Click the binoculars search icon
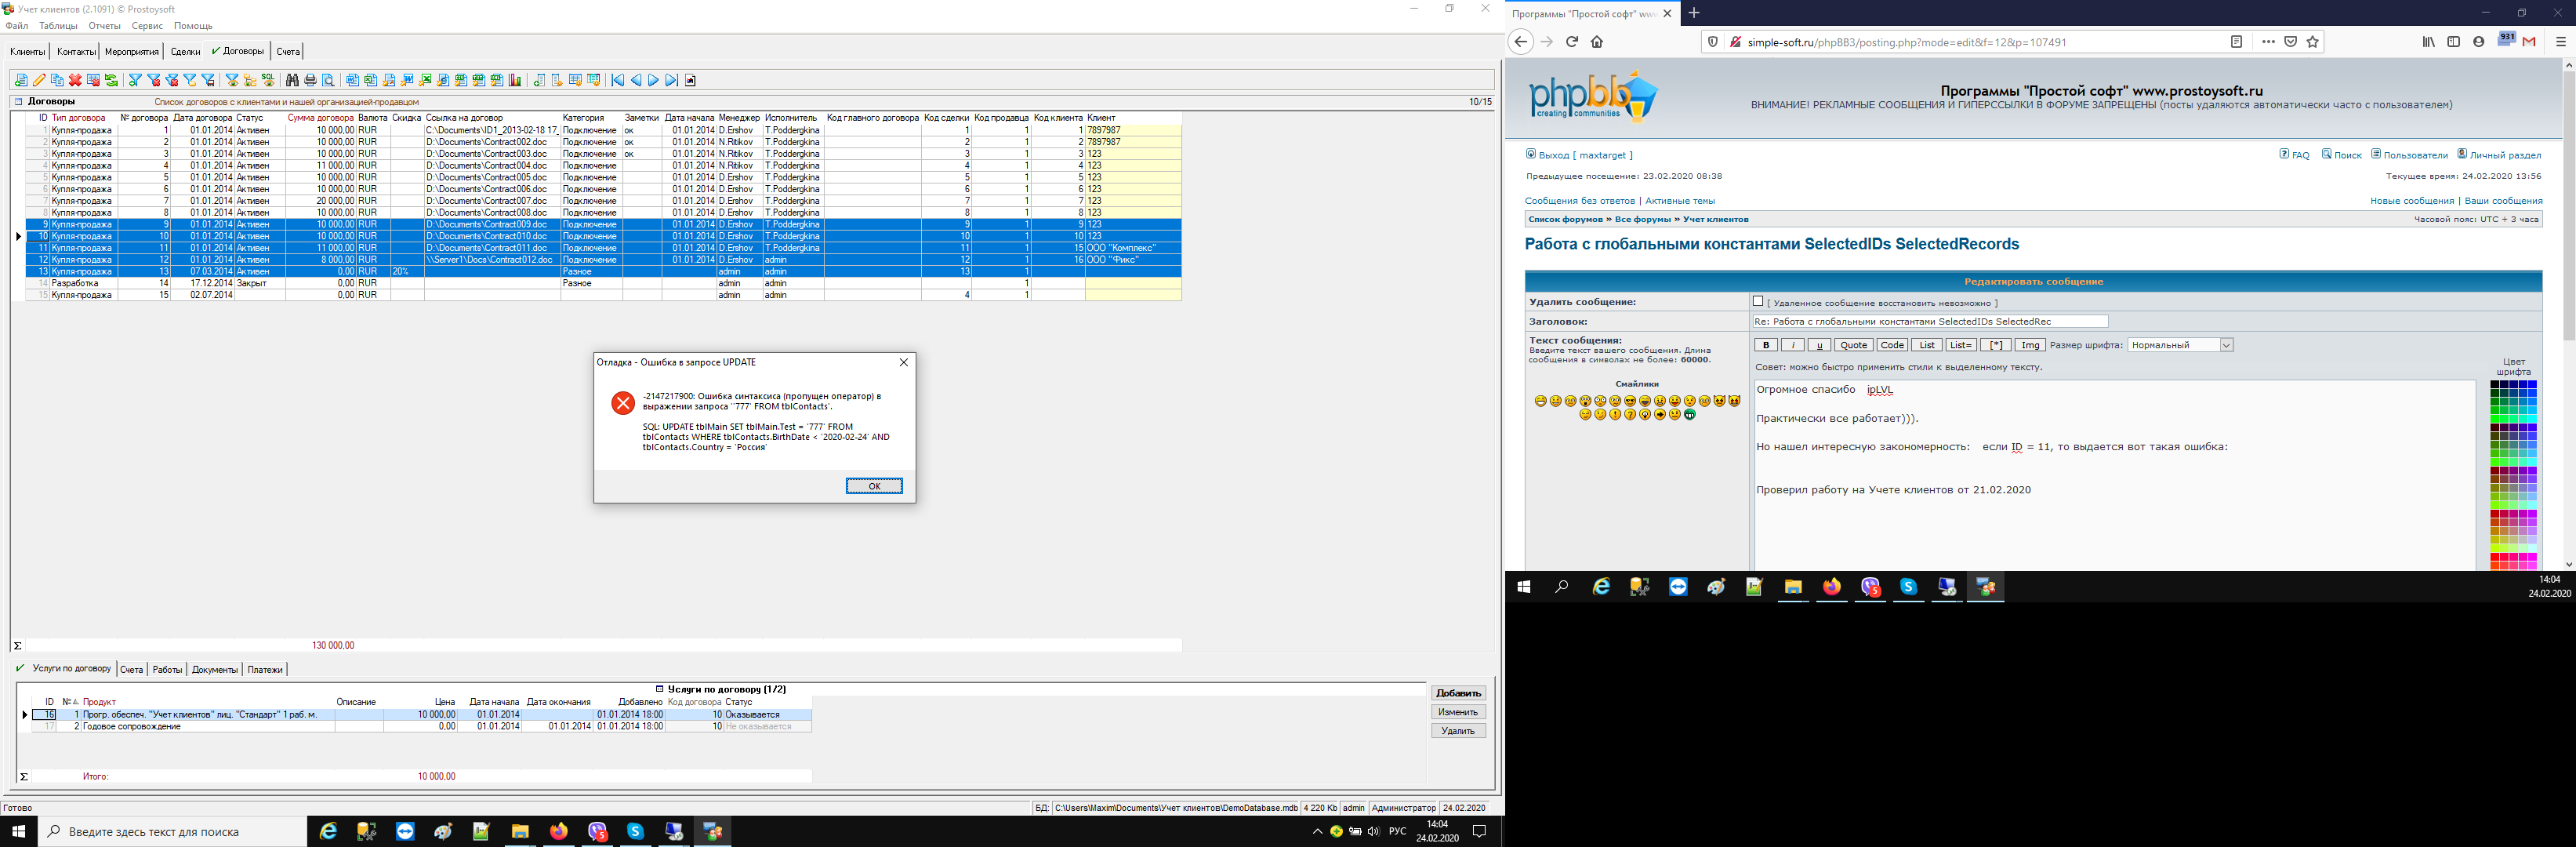This screenshot has height=847, width=2576. [x=292, y=80]
